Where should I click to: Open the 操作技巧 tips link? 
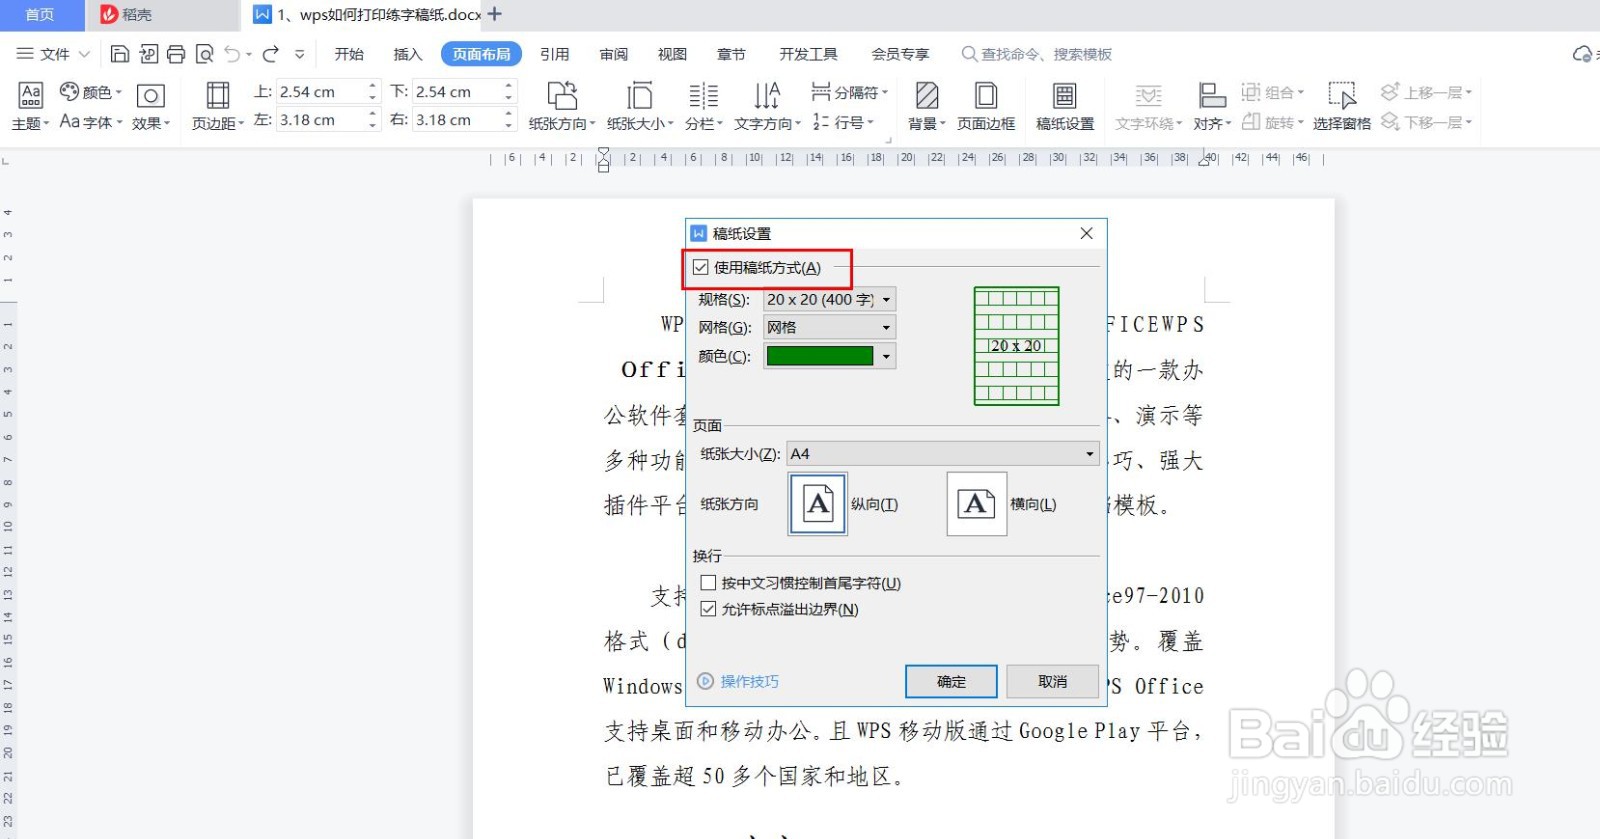point(738,681)
